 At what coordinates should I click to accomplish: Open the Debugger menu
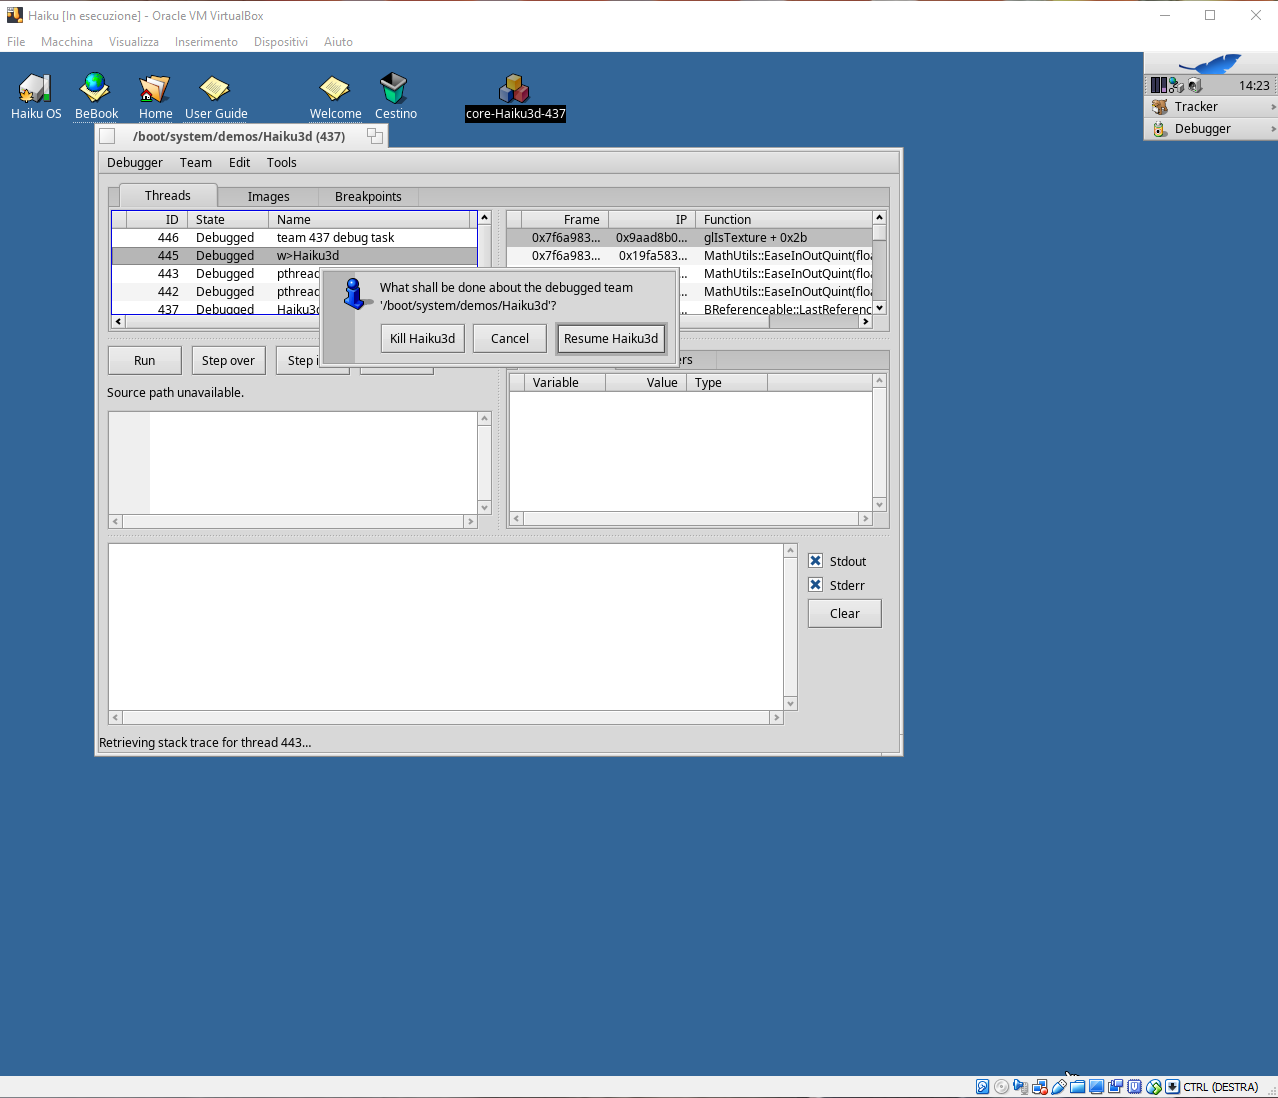(135, 163)
